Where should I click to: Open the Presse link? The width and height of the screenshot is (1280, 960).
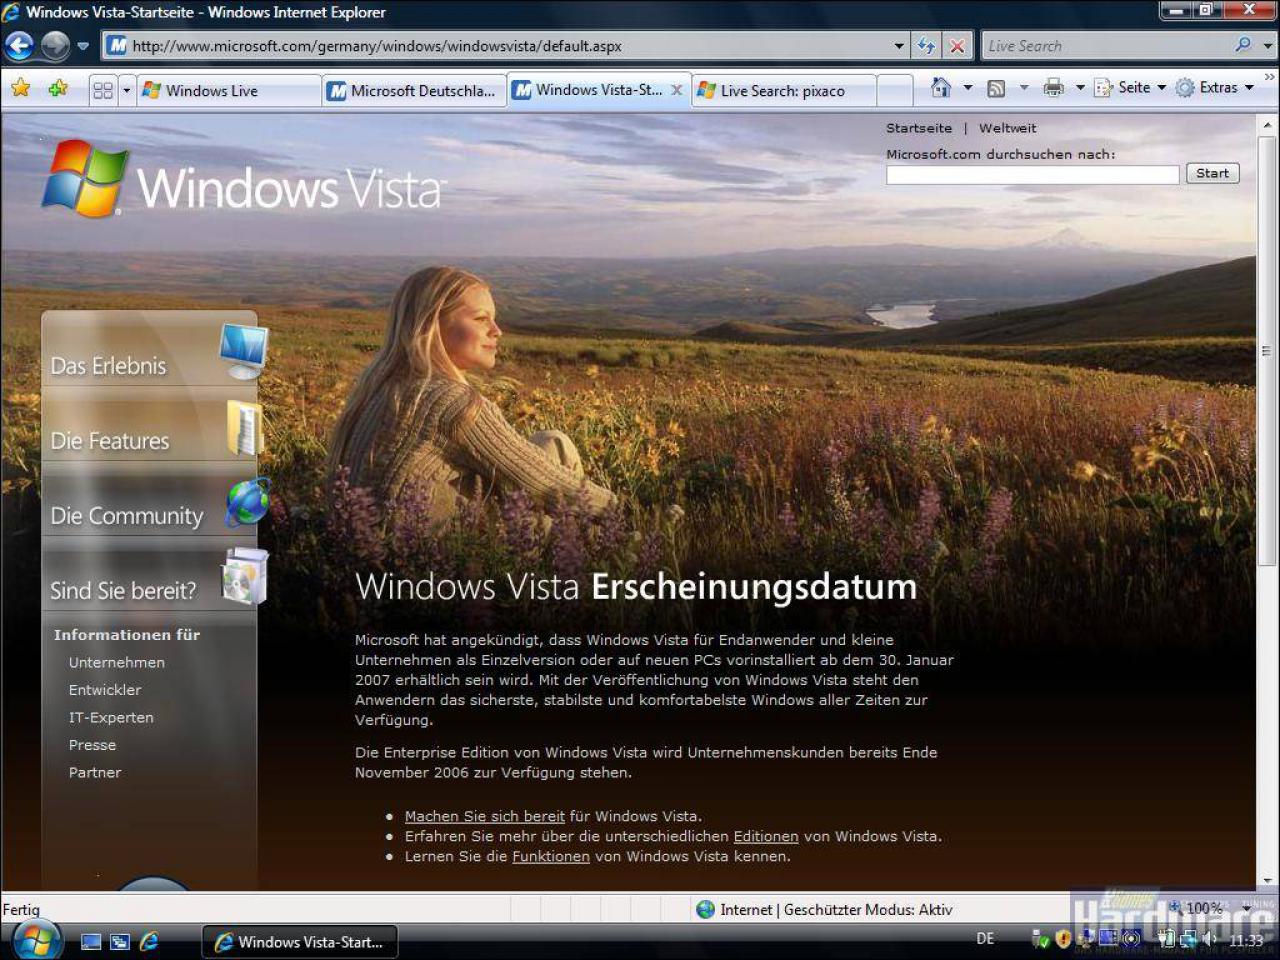tap(92, 745)
